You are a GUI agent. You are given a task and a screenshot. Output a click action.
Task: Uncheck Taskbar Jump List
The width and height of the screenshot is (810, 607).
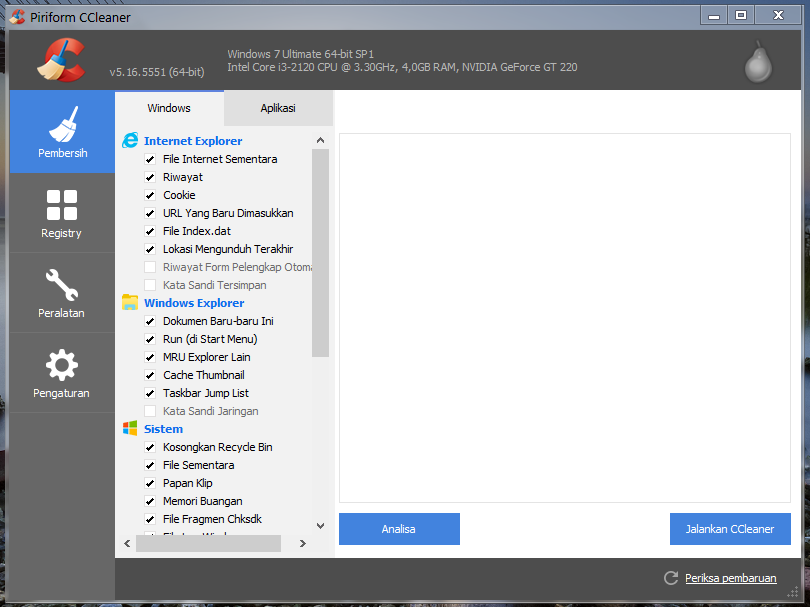(150, 393)
